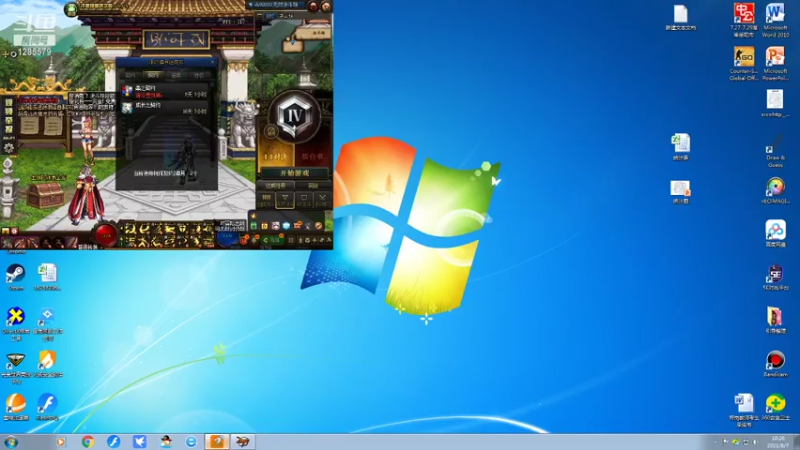Screen dimensions: 800x450
Task: Open the ACDSee-like color wheel image shortcut
Action: point(775,191)
